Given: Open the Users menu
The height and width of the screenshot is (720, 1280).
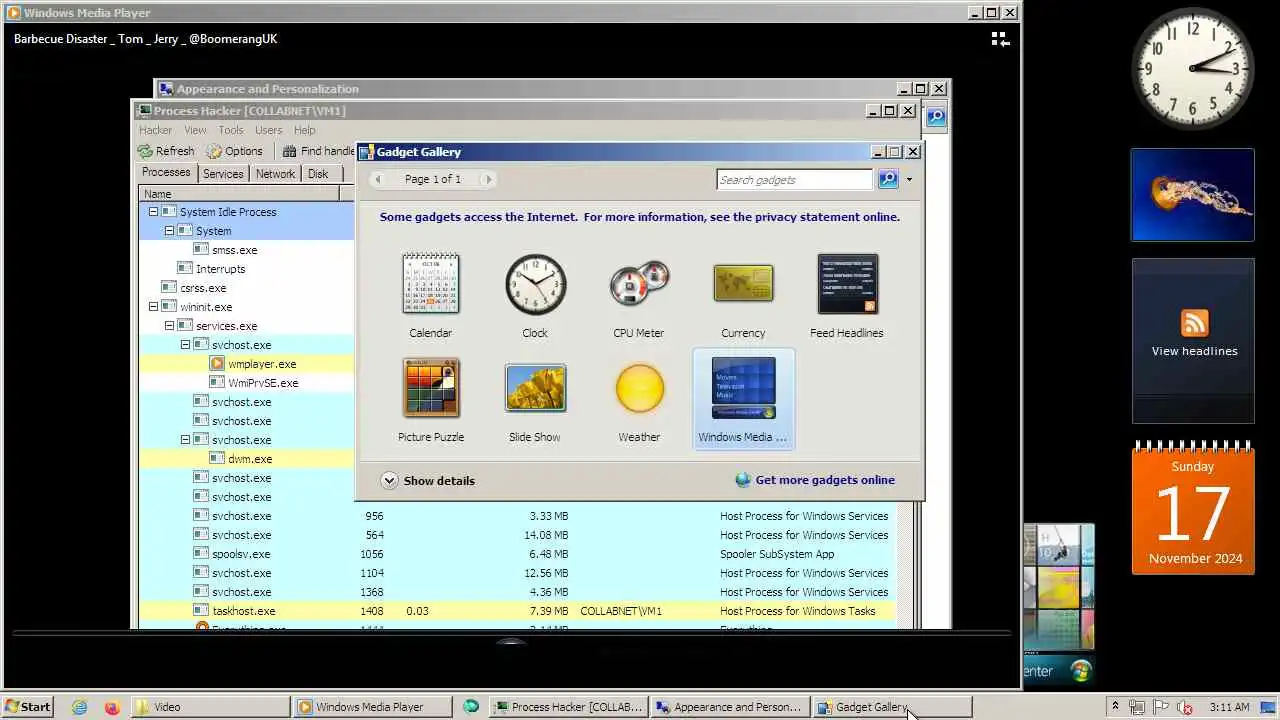Looking at the screenshot, I should click(x=268, y=130).
